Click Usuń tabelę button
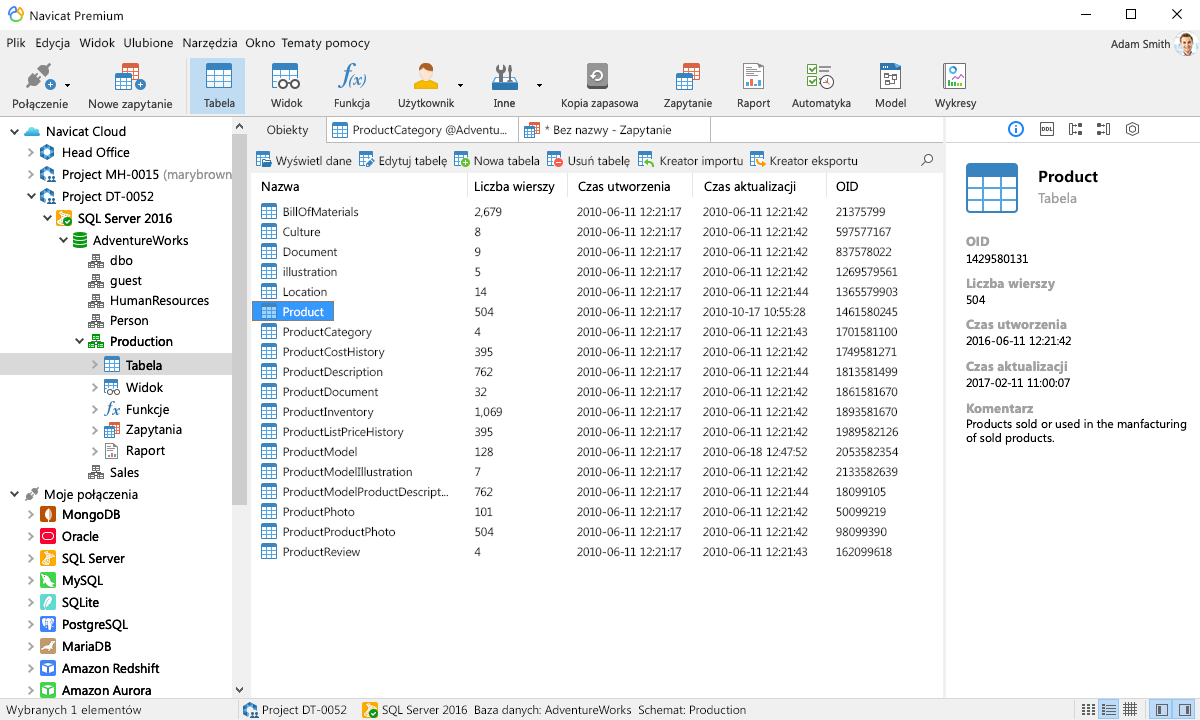The width and height of the screenshot is (1200, 720). pyautogui.click(x=589, y=160)
